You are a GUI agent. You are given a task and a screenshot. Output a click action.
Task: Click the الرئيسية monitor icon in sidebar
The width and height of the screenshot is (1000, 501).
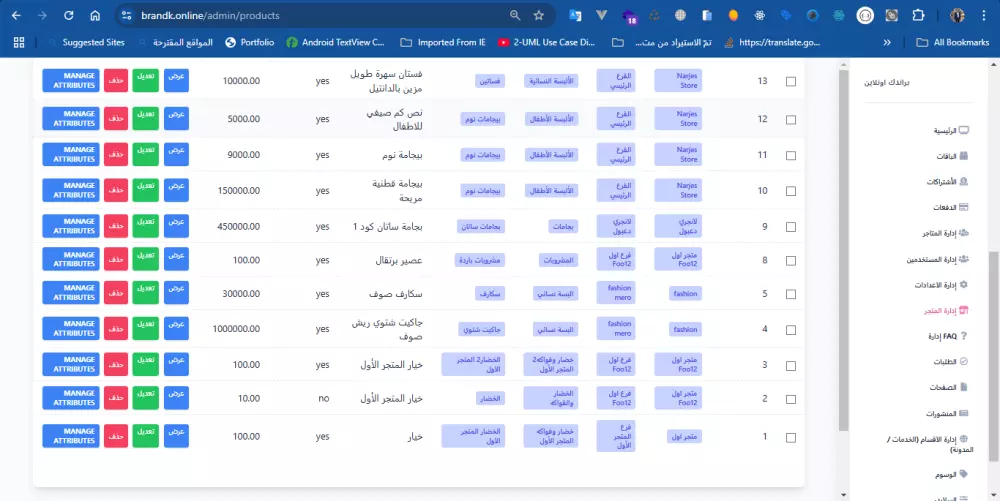coord(964,130)
